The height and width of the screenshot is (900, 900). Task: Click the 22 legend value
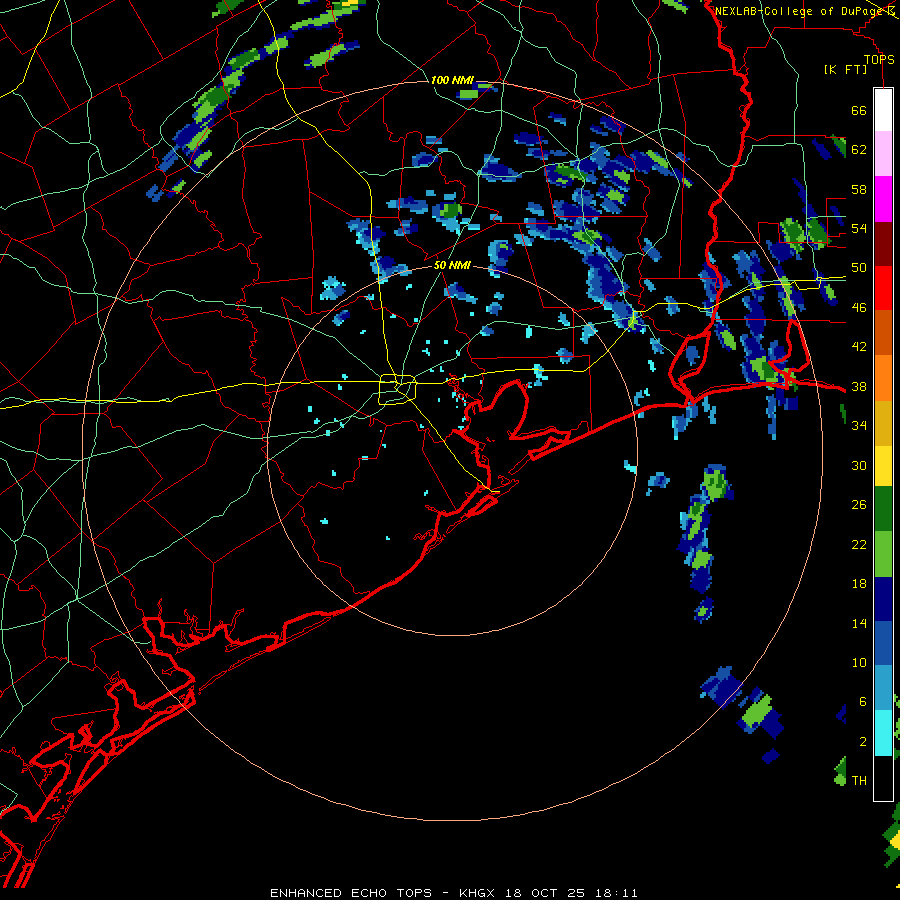coord(859,544)
